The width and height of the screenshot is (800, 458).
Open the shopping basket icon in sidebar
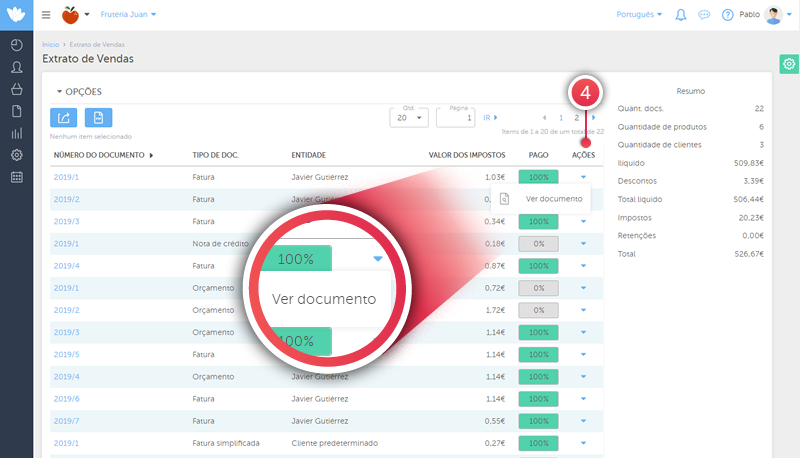click(x=16, y=89)
